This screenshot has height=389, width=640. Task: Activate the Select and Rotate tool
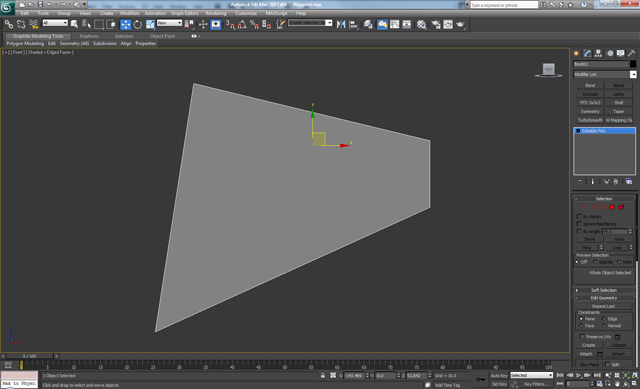coord(138,24)
